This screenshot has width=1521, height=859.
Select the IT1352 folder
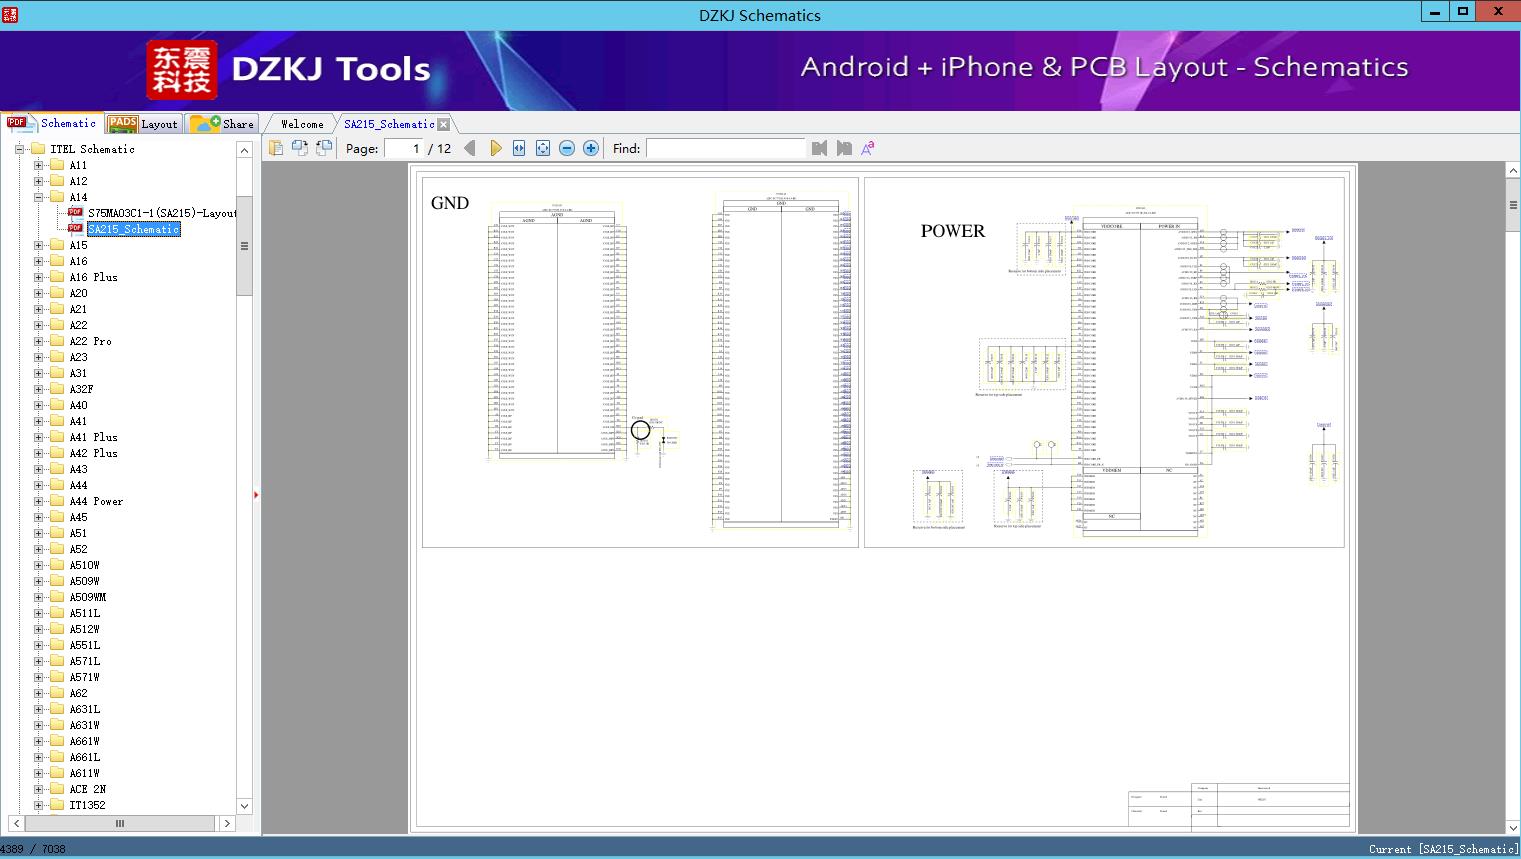click(87, 805)
